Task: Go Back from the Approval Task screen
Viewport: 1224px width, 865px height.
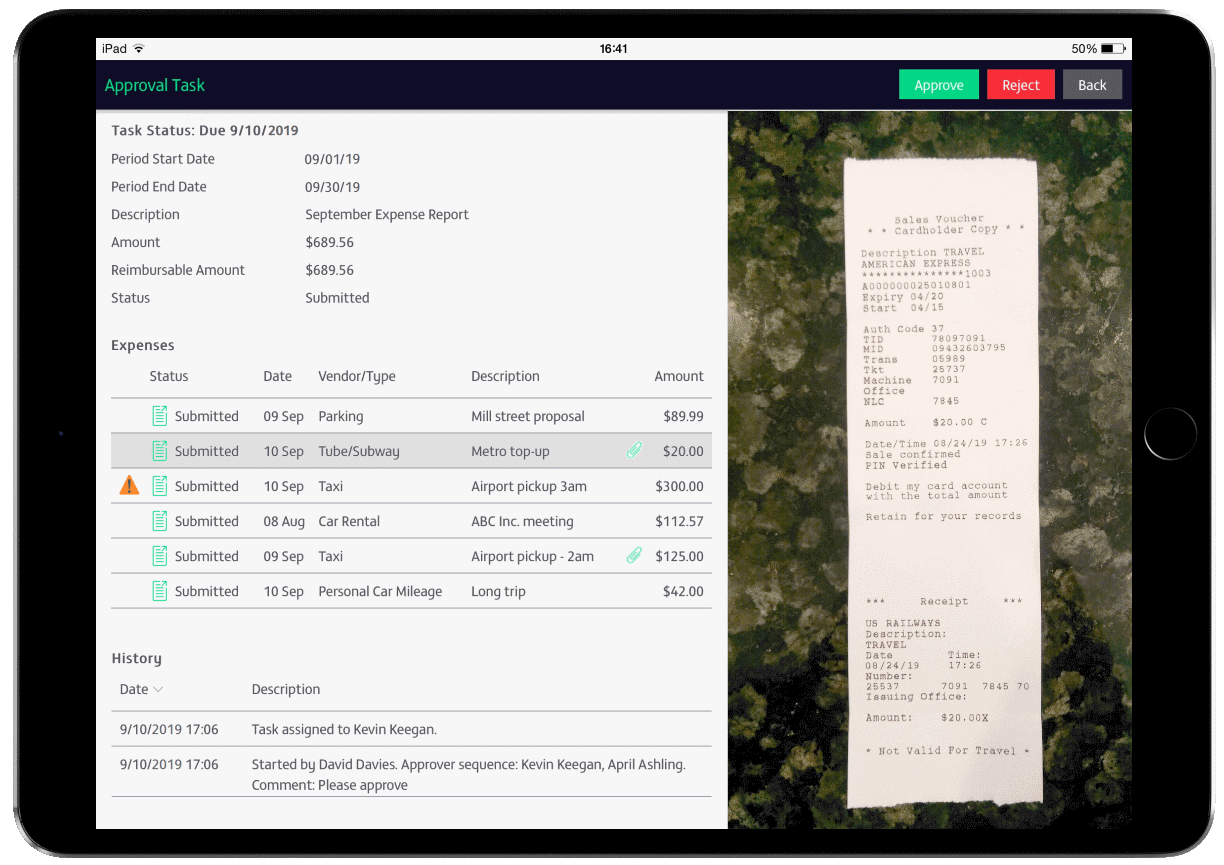Action: (x=1092, y=84)
